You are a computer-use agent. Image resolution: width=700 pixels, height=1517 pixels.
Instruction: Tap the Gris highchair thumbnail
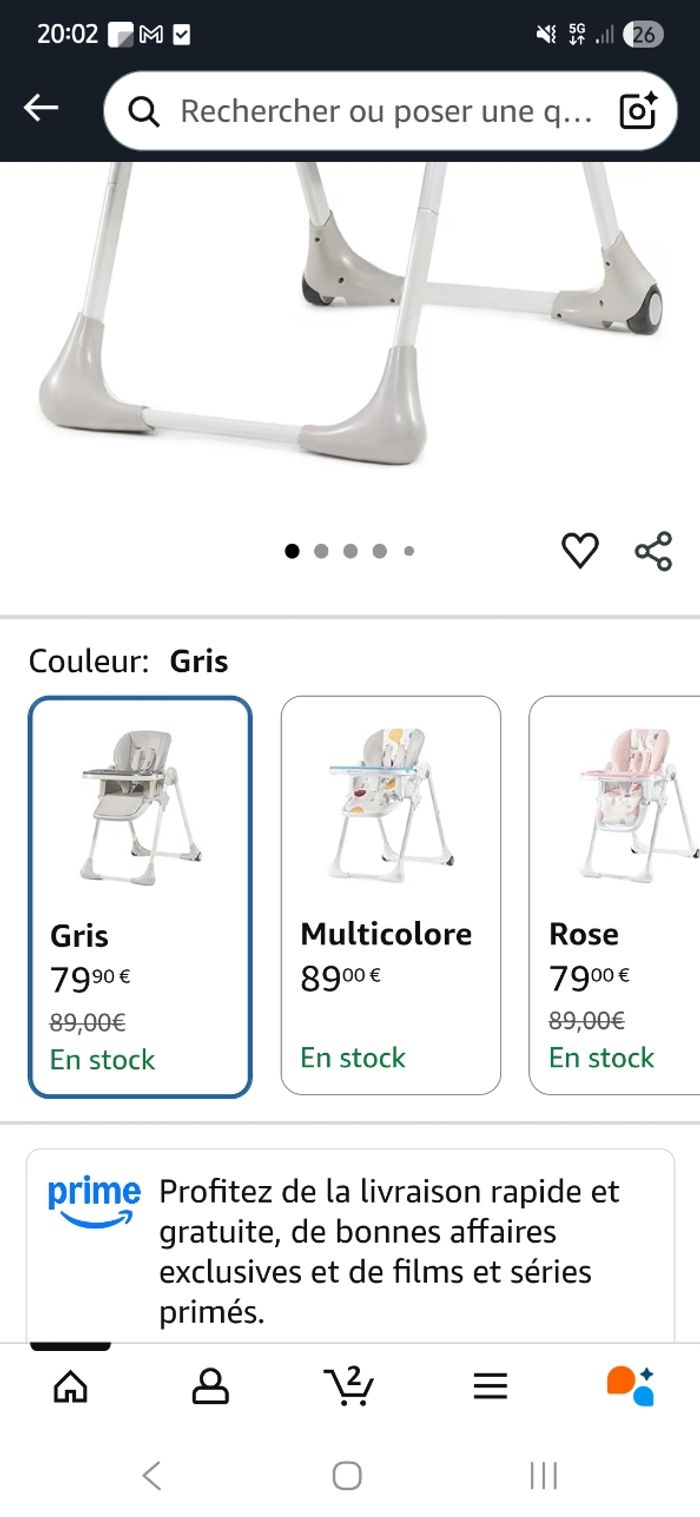pyautogui.click(x=140, y=800)
